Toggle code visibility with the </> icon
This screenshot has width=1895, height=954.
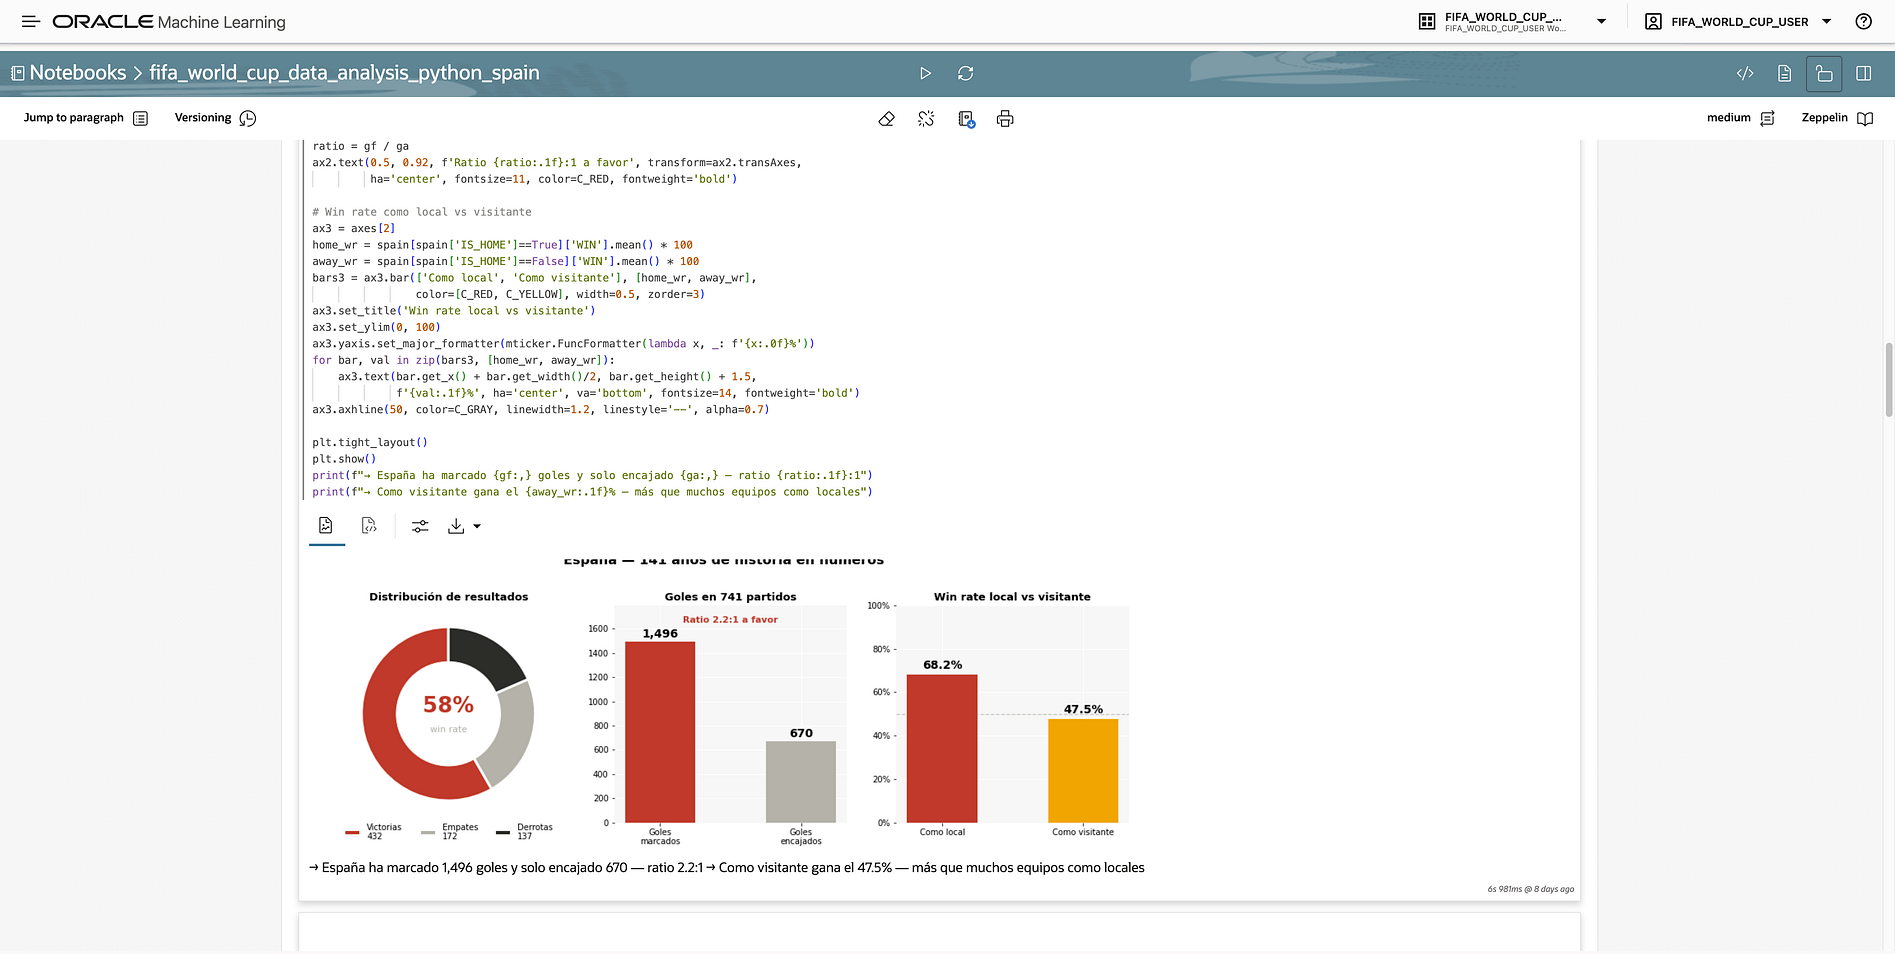[1745, 73]
